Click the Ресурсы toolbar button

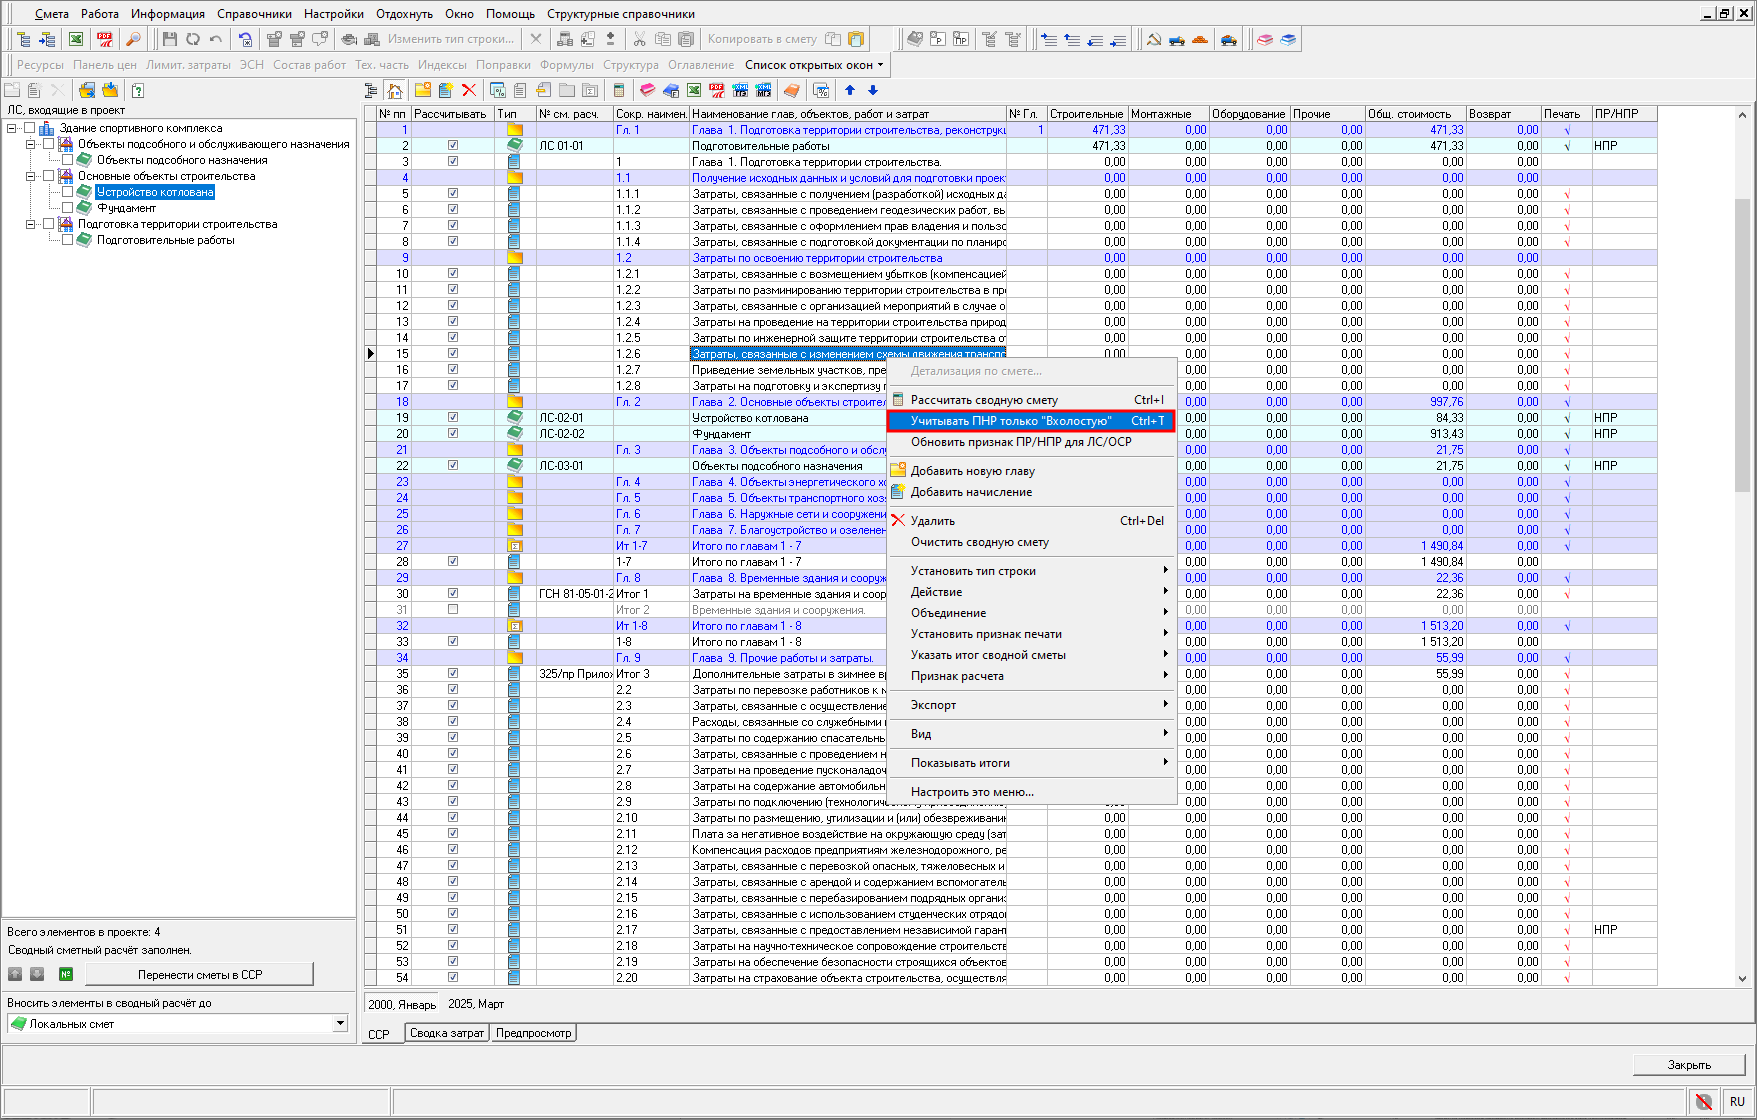click(x=40, y=65)
